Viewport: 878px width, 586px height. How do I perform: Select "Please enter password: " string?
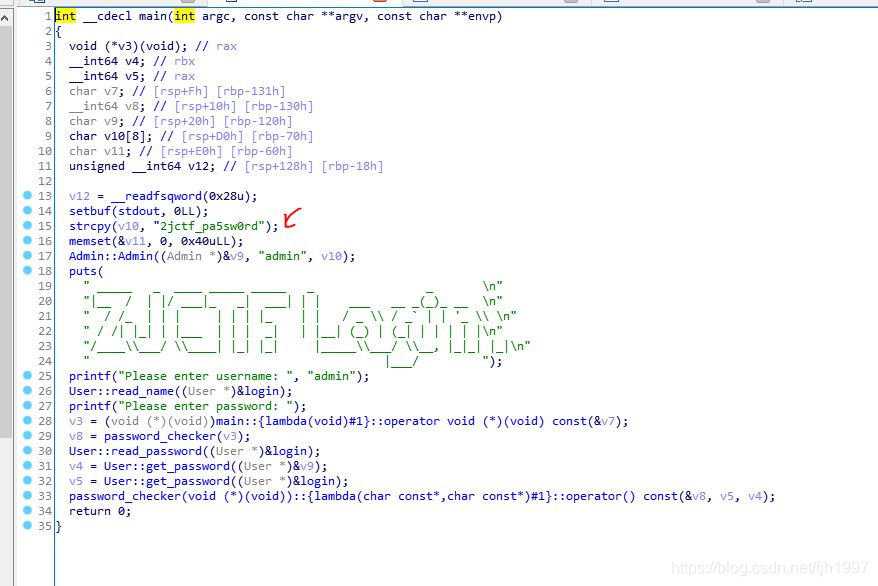coord(205,406)
